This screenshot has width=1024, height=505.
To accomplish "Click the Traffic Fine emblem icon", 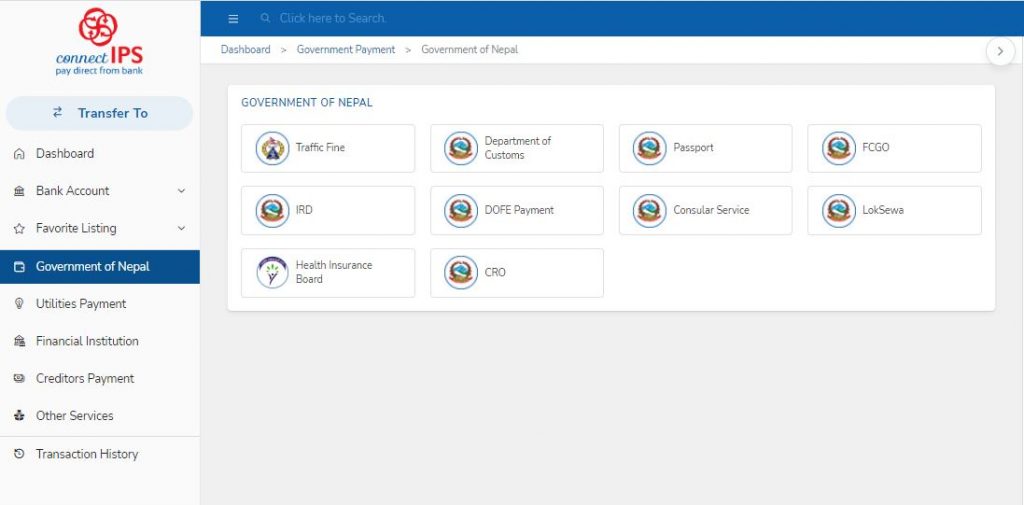I will pos(272,148).
